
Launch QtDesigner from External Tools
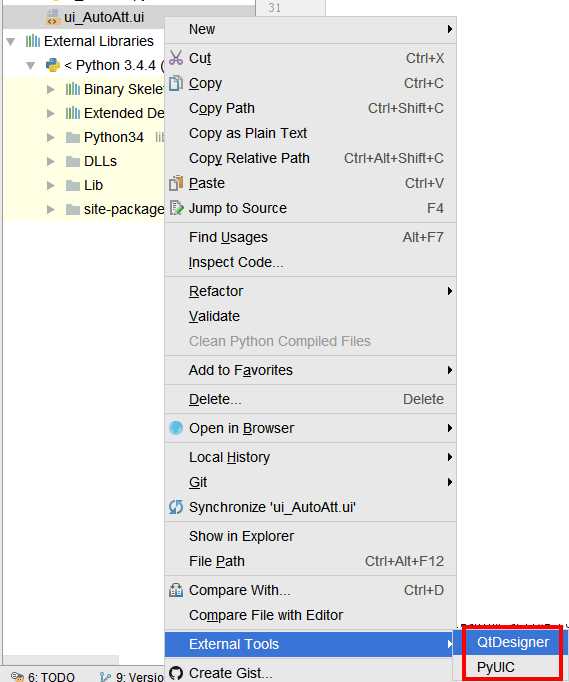pos(513,642)
